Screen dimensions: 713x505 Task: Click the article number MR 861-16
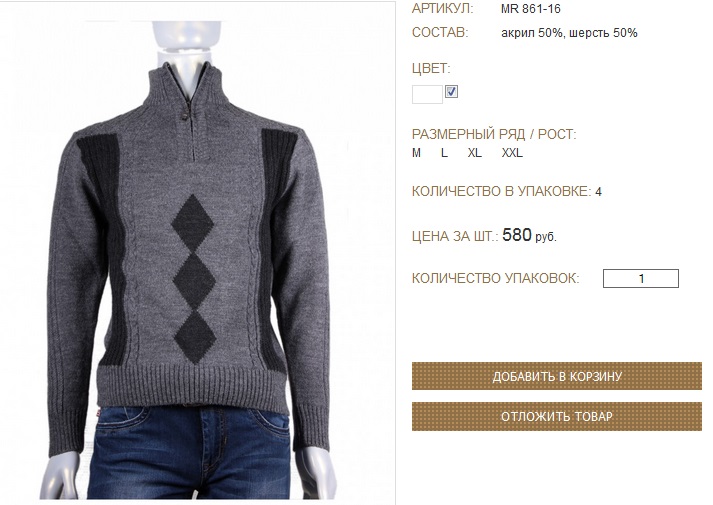pyautogui.click(x=531, y=9)
